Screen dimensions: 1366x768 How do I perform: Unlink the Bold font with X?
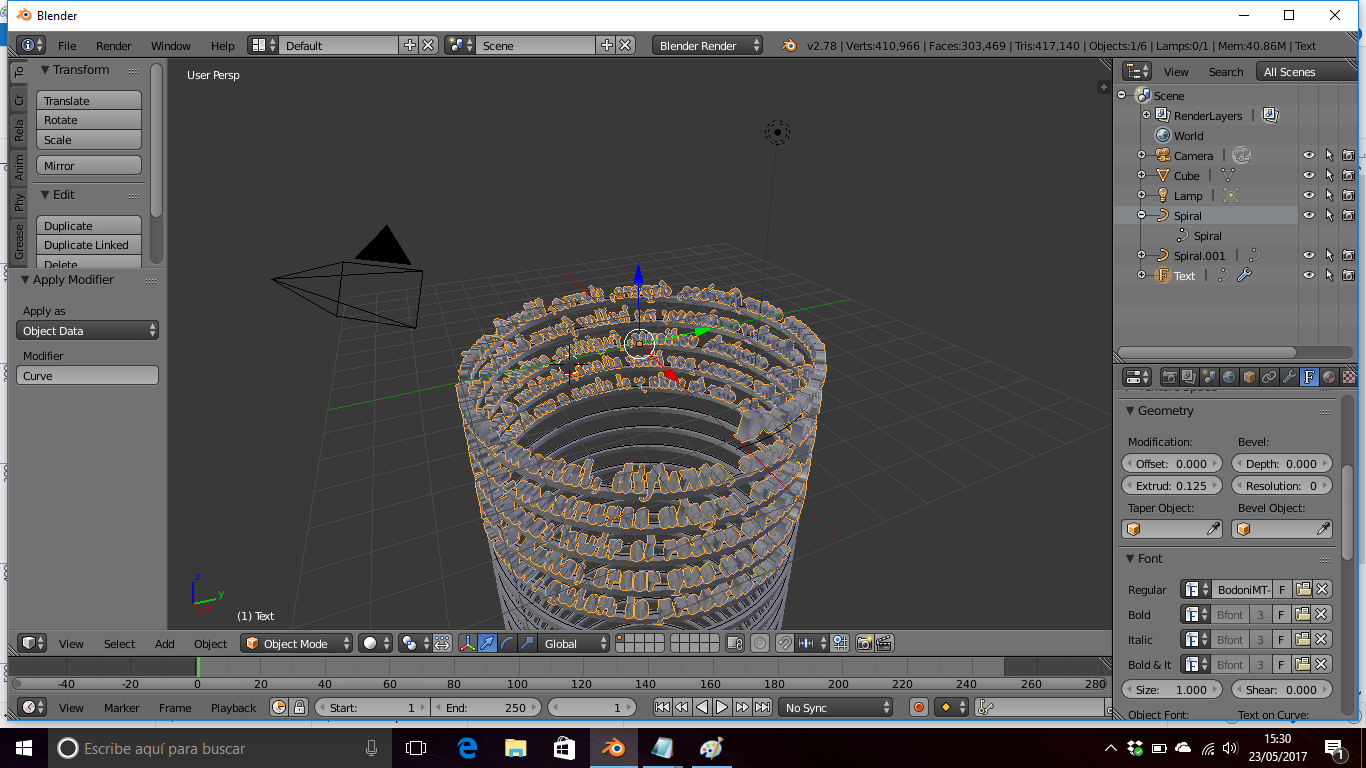(1321, 614)
